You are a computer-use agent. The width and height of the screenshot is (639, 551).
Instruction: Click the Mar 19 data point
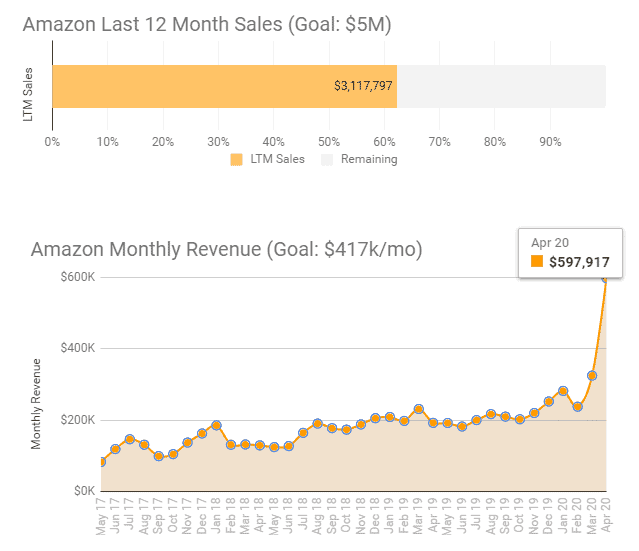pyautogui.click(x=418, y=409)
